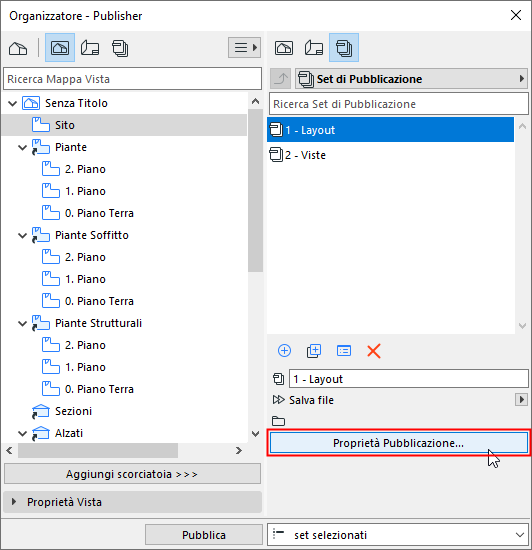Select the 2 - Viste publisher set
This screenshot has width=532, height=550.
[x=390, y=155]
